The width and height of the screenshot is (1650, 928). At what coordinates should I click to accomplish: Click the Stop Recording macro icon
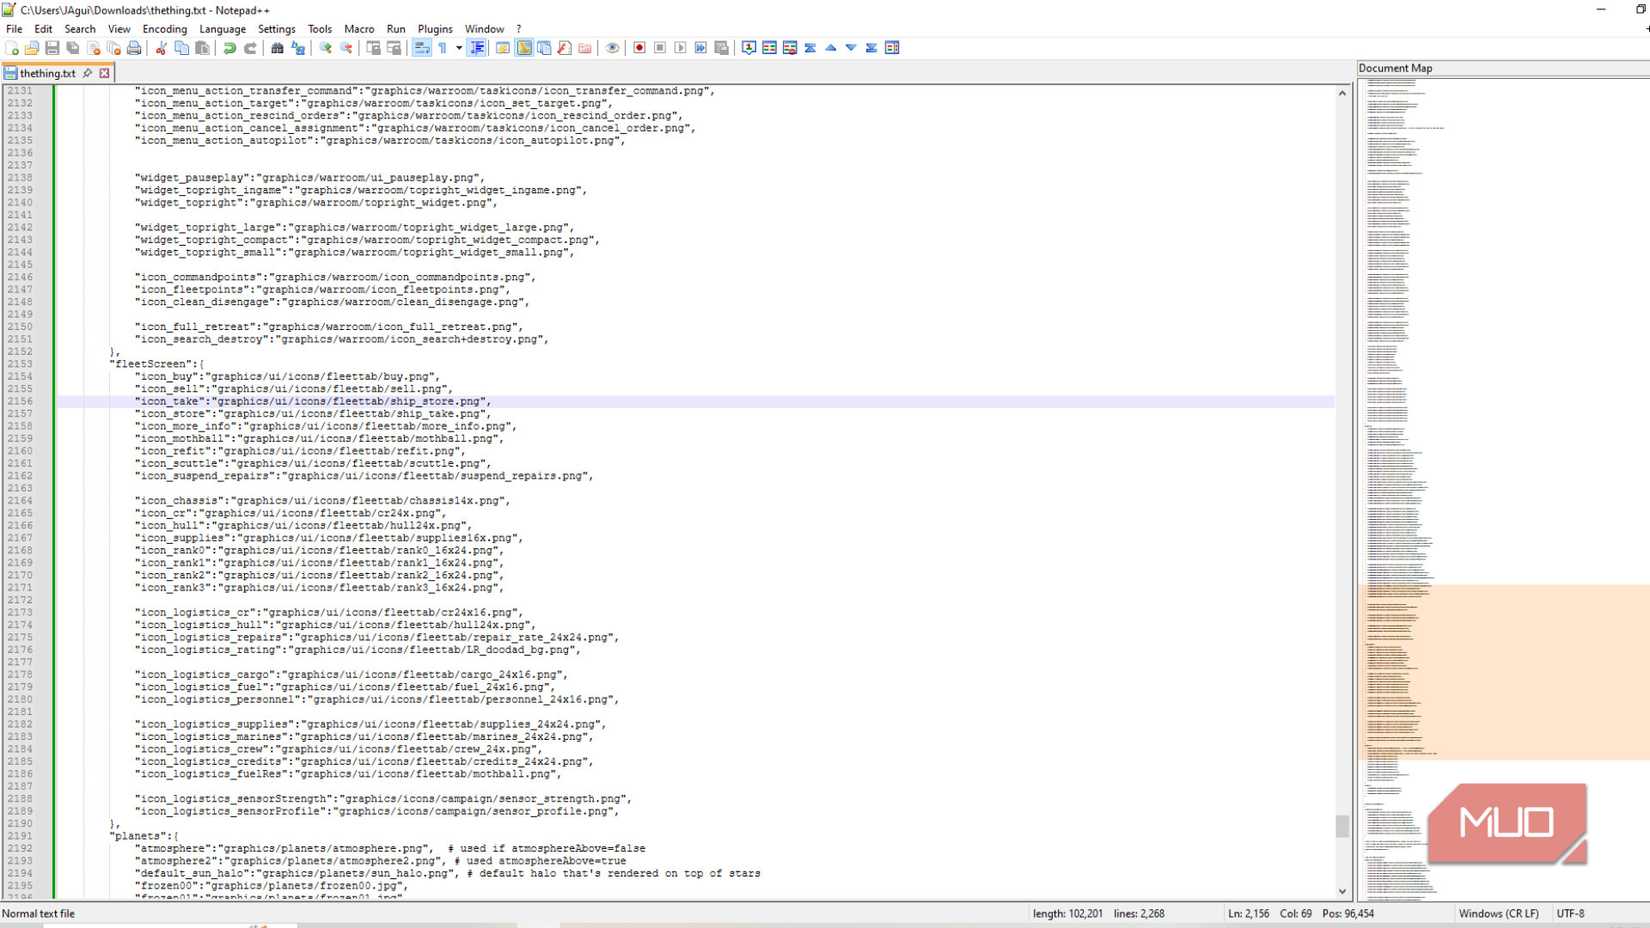[660, 48]
